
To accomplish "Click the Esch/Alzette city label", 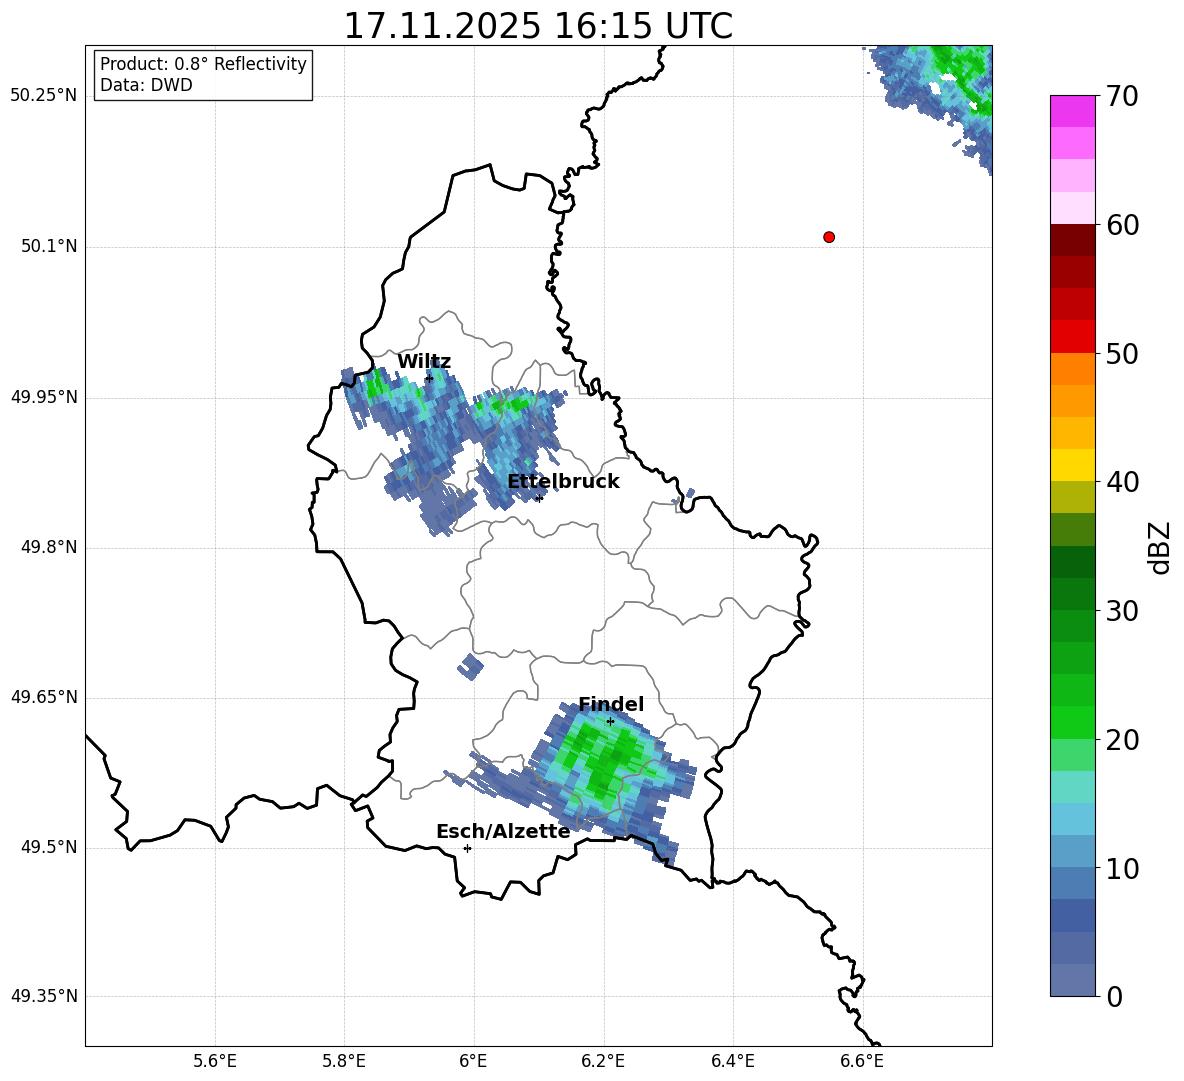I will [503, 831].
